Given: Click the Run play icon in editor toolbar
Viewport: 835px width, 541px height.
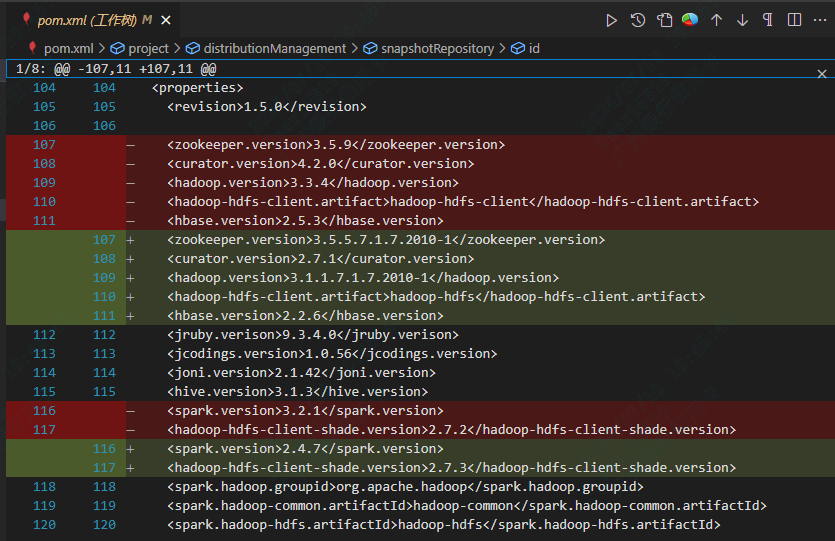Looking at the screenshot, I should (611, 21).
